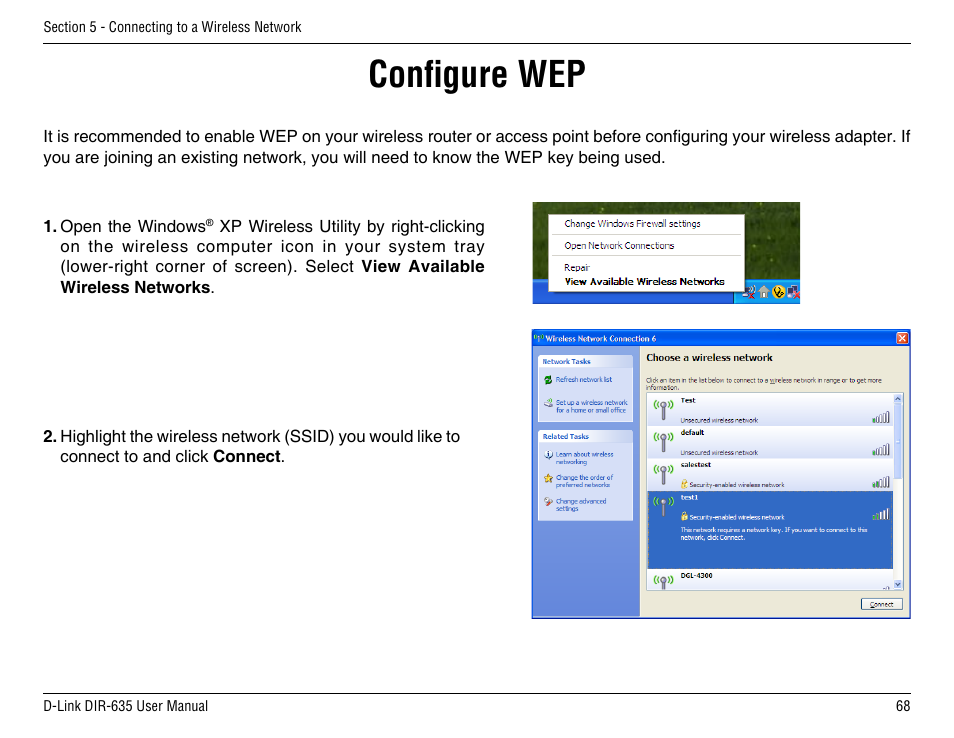Screen dimensions: 954x738
Task: Click 'Unsecured wireless network' text under Test
Action: (x=719, y=420)
